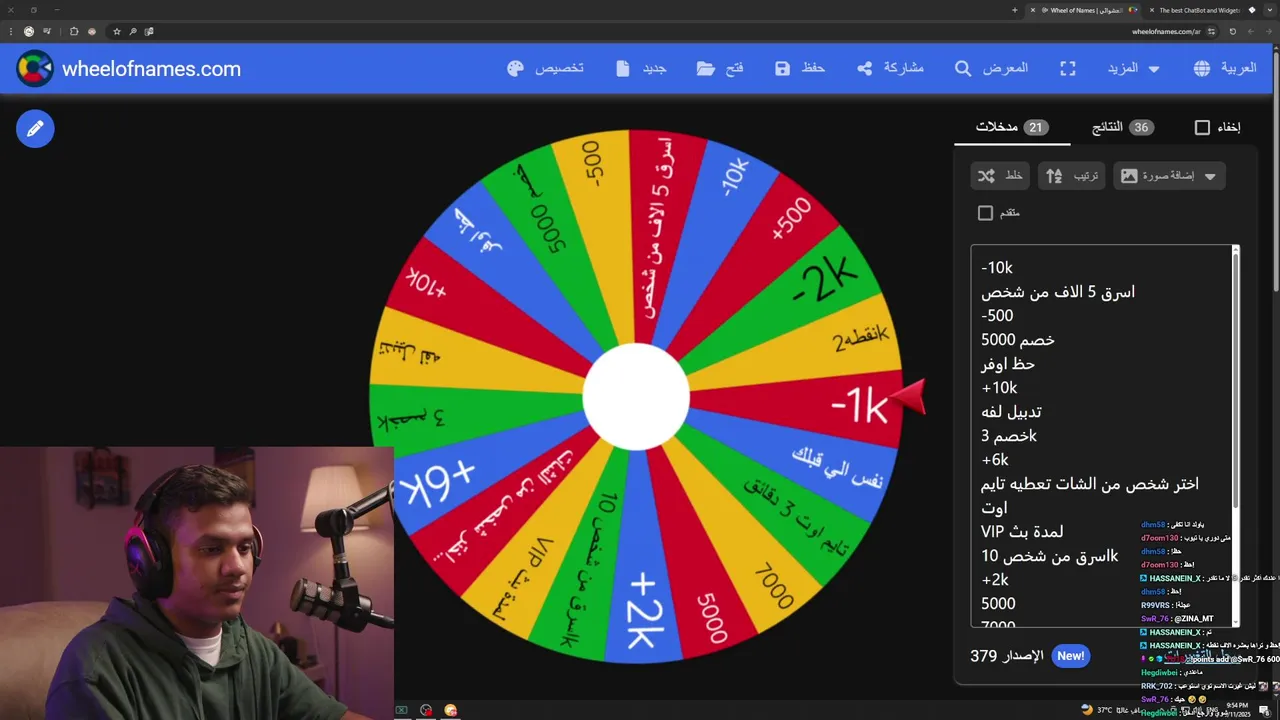Select the Wheel of Names browser tab

(1085, 10)
